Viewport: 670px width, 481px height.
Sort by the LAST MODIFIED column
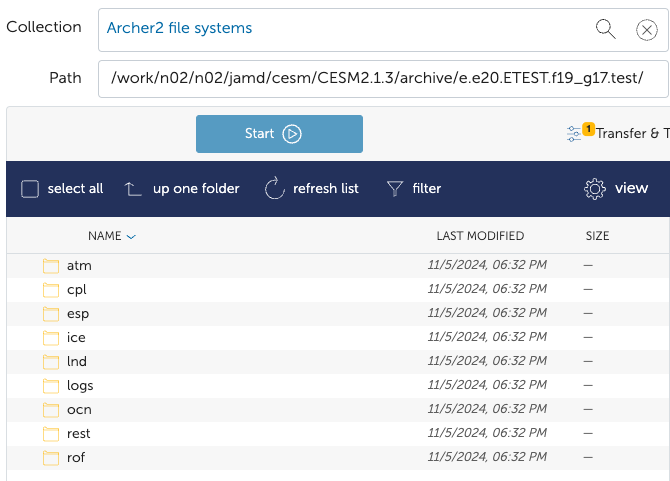[480, 237]
